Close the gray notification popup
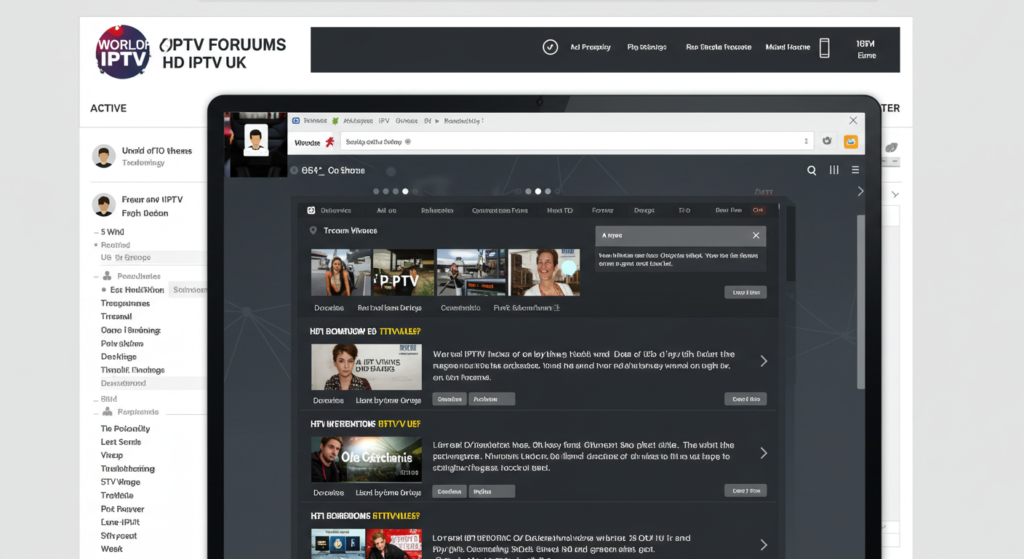Image resolution: width=1024 pixels, height=559 pixels. tap(756, 235)
